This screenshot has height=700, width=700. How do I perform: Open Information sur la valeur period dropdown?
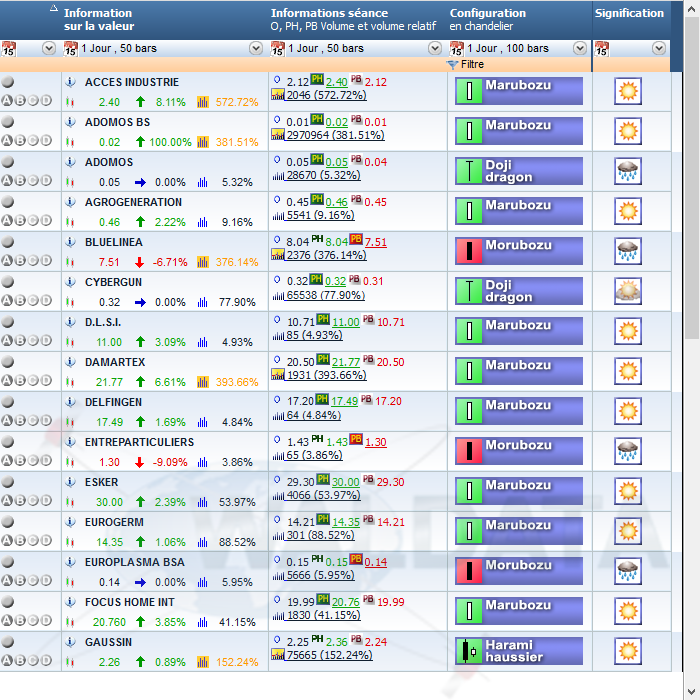click(256, 48)
